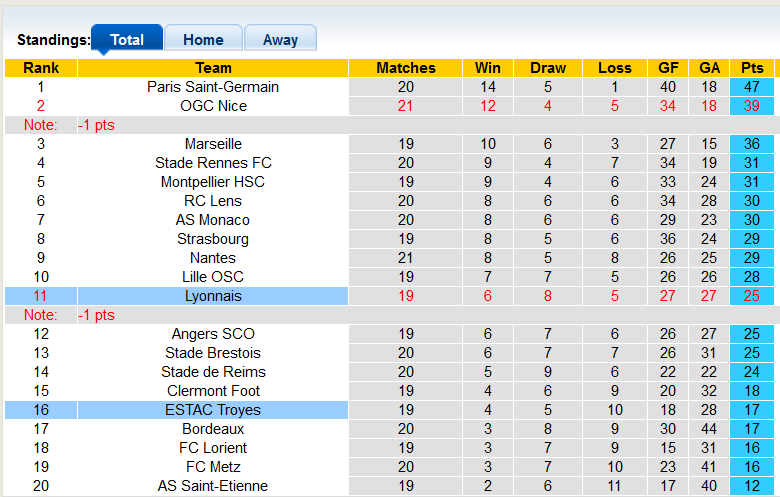Screen dimensions: 780x497
Task: Click PSG's 47 points cell
Action: (752, 87)
